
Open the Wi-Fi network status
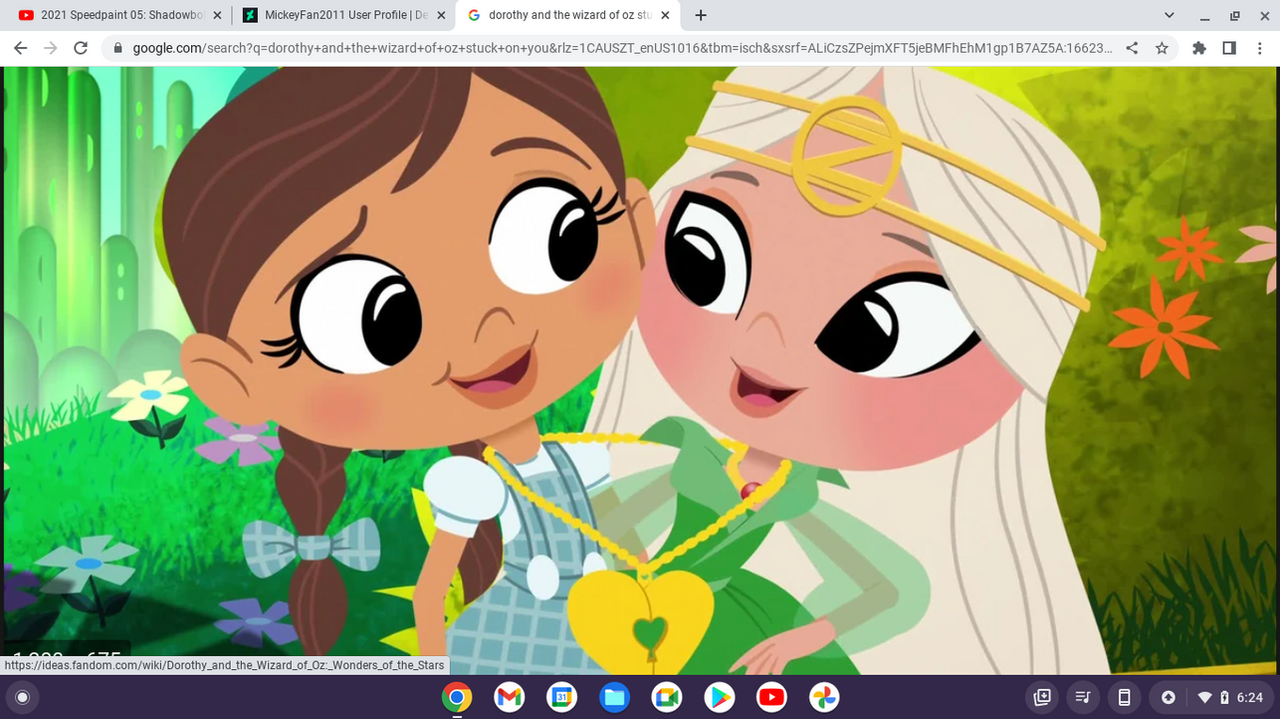tap(1205, 697)
